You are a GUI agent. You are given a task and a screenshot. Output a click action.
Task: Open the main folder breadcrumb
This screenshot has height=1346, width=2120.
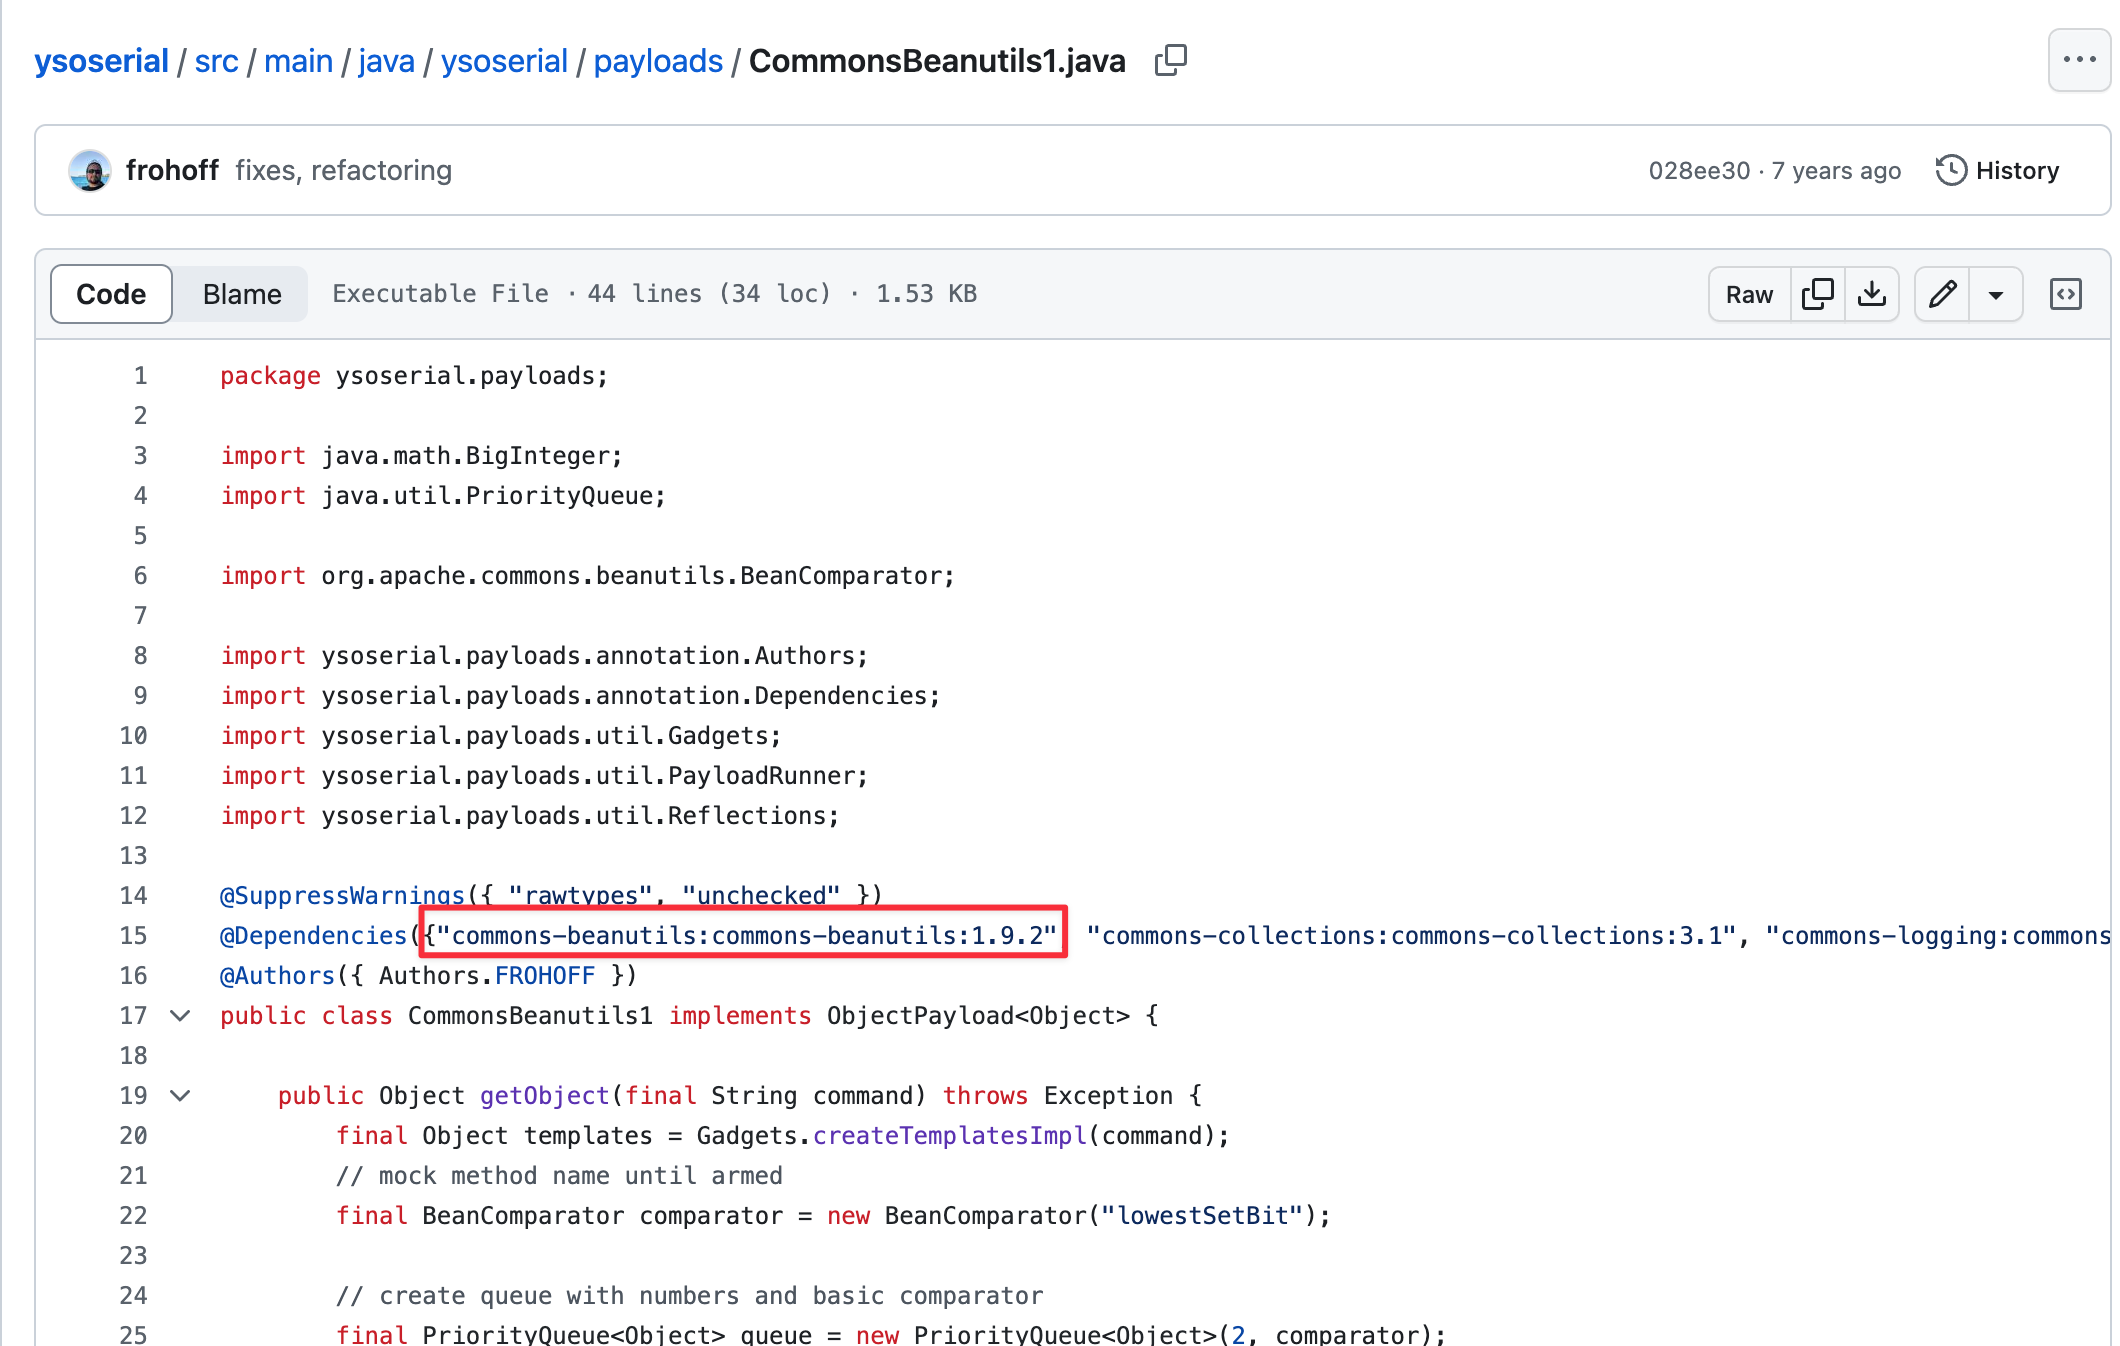[x=298, y=61]
